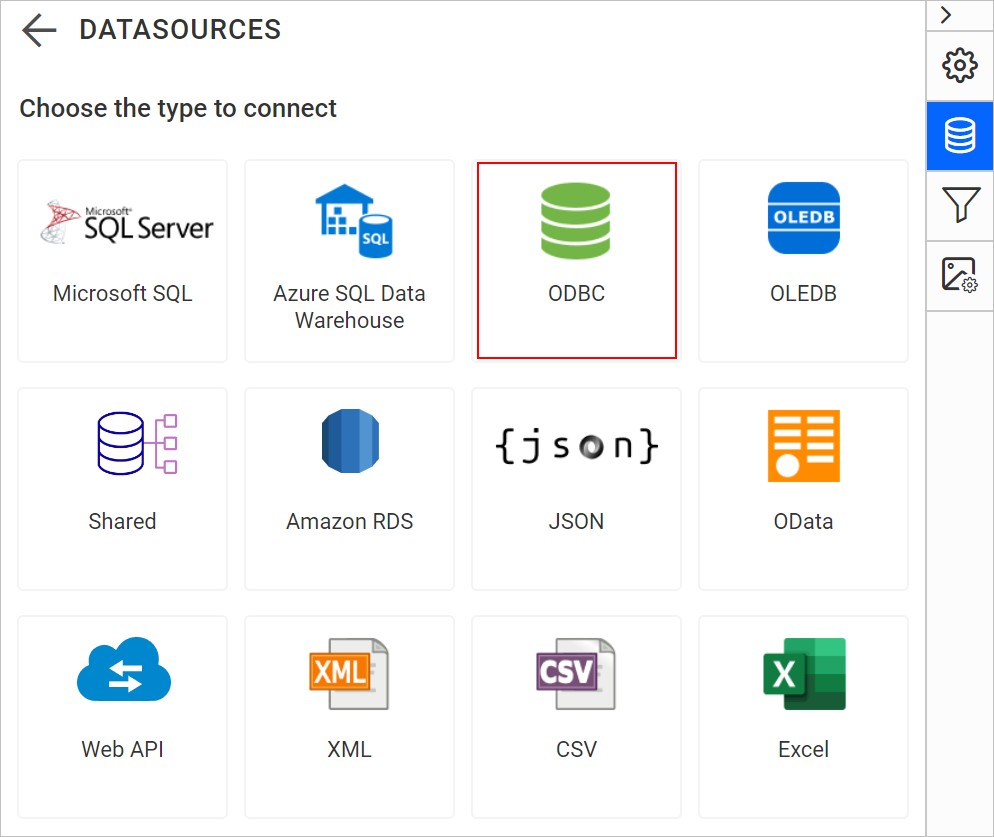Select the OData orange icon
Screen dimensions: 994x837
[x=804, y=446]
